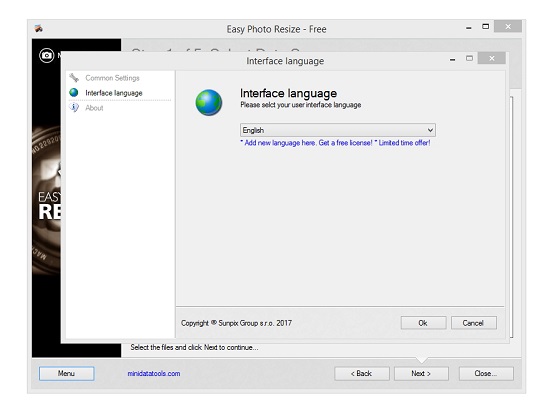The image size is (550, 411).
Task: Expand the English language dropdown arrow
Action: 430,130
